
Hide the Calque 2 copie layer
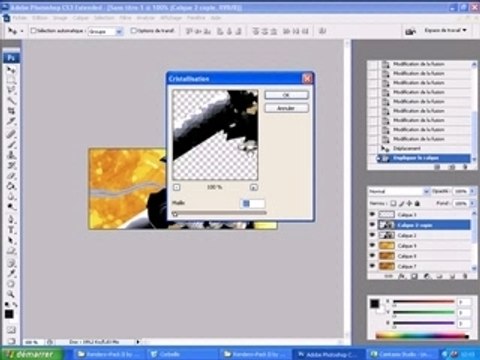coord(372,225)
